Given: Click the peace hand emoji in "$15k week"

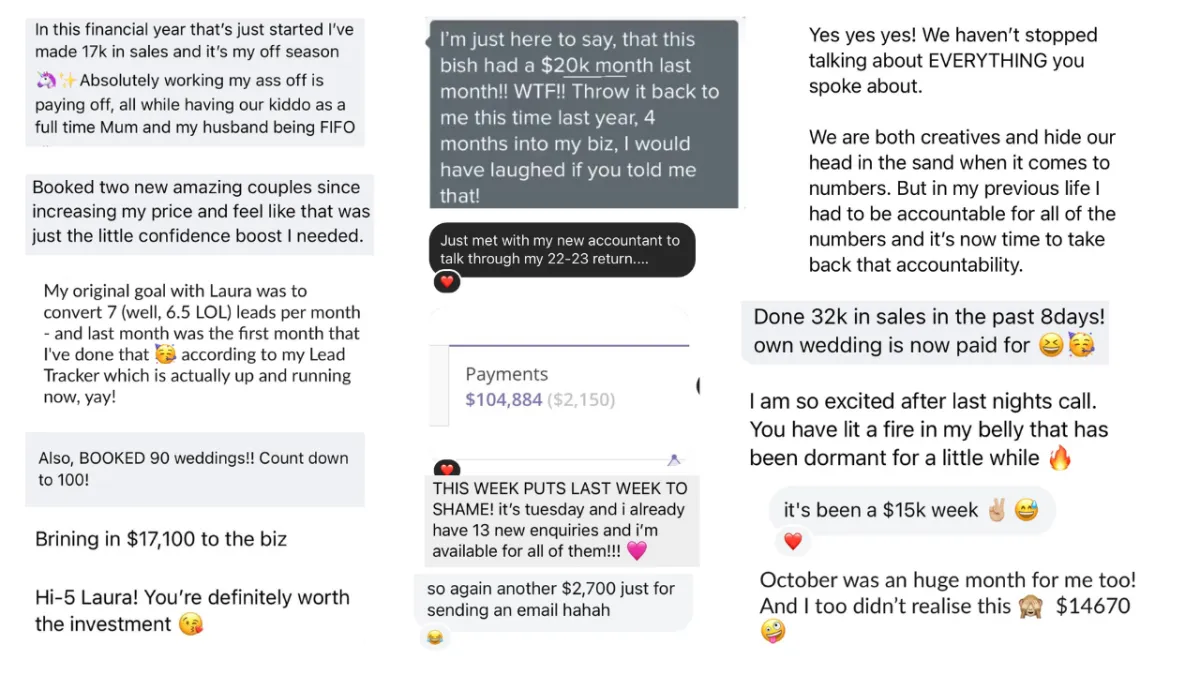Looking at the screenshot, I should (x=997, y=510).
